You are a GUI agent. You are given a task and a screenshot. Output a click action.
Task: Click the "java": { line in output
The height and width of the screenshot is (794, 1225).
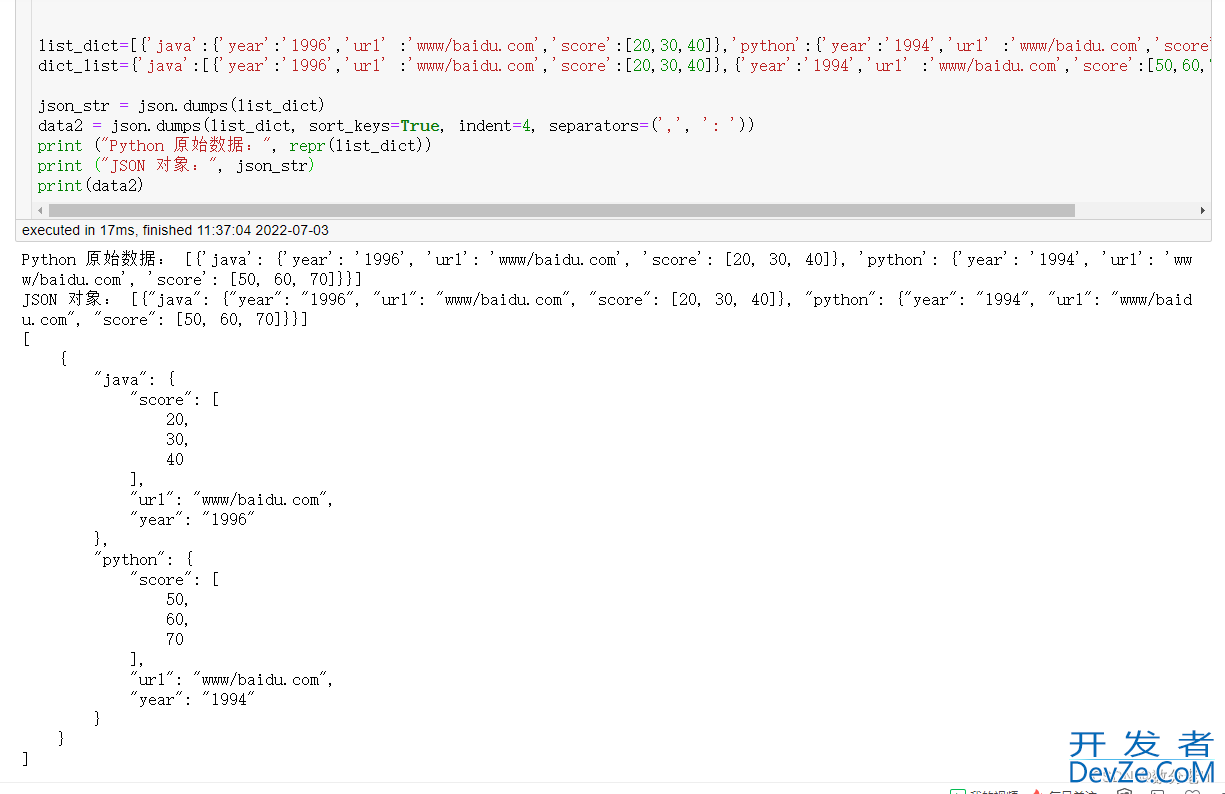135,380
